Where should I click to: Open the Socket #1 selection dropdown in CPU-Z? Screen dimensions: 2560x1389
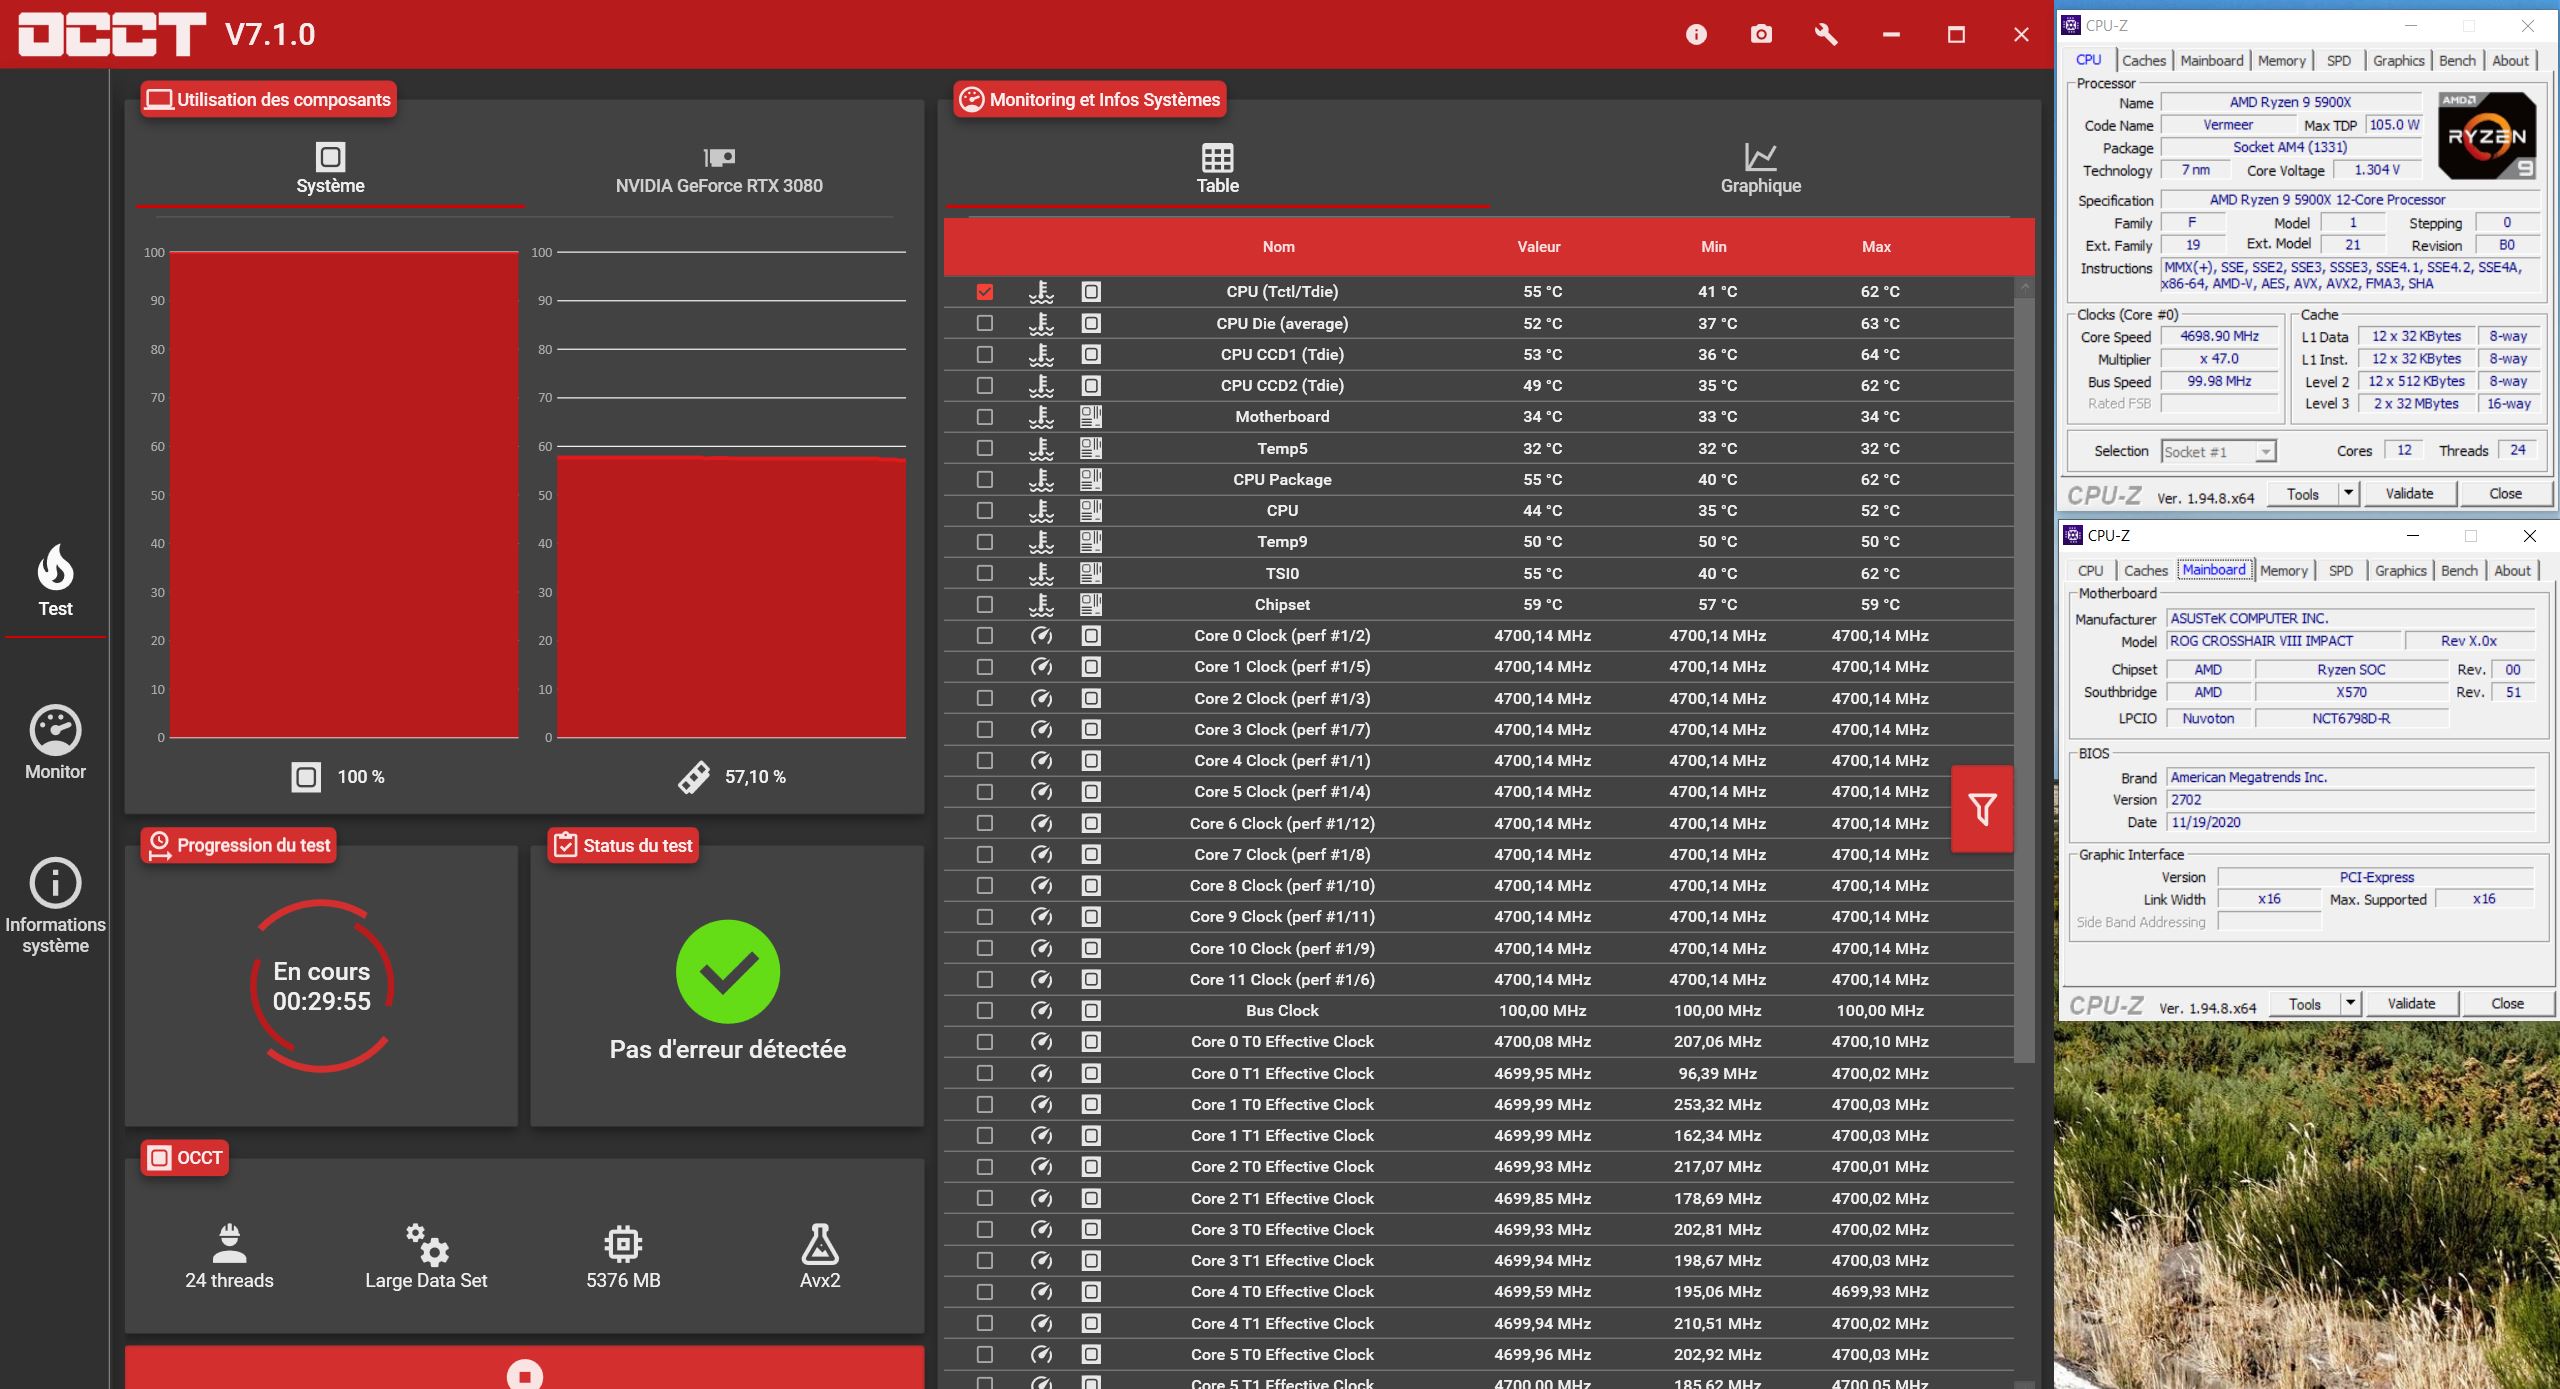pyautogui.click(x=2219, y=452)
